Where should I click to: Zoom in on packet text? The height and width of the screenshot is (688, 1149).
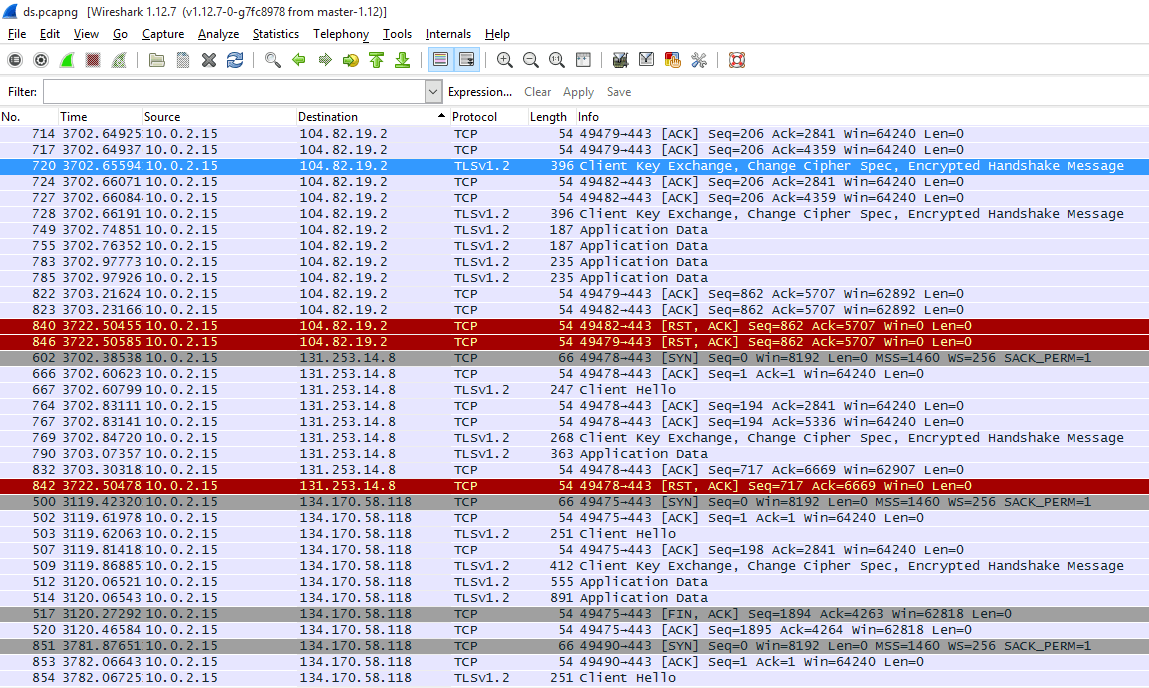tap(505, 60)
